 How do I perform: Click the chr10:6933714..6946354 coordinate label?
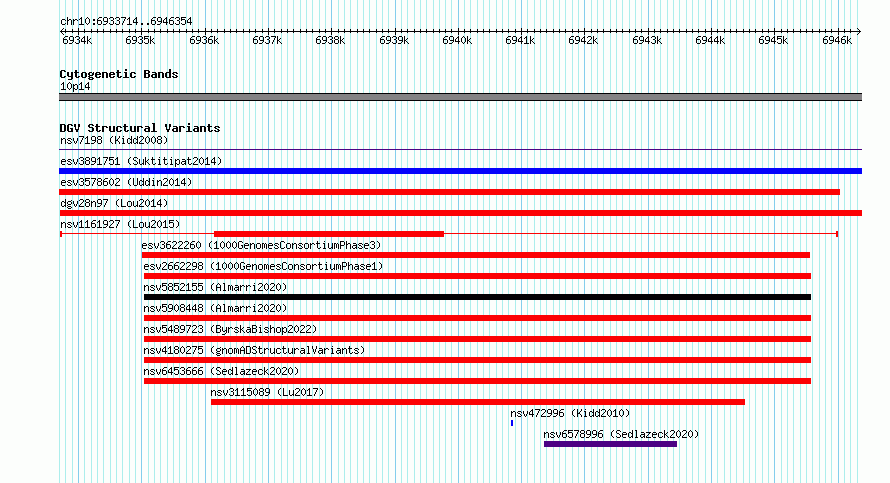[126, 21]
